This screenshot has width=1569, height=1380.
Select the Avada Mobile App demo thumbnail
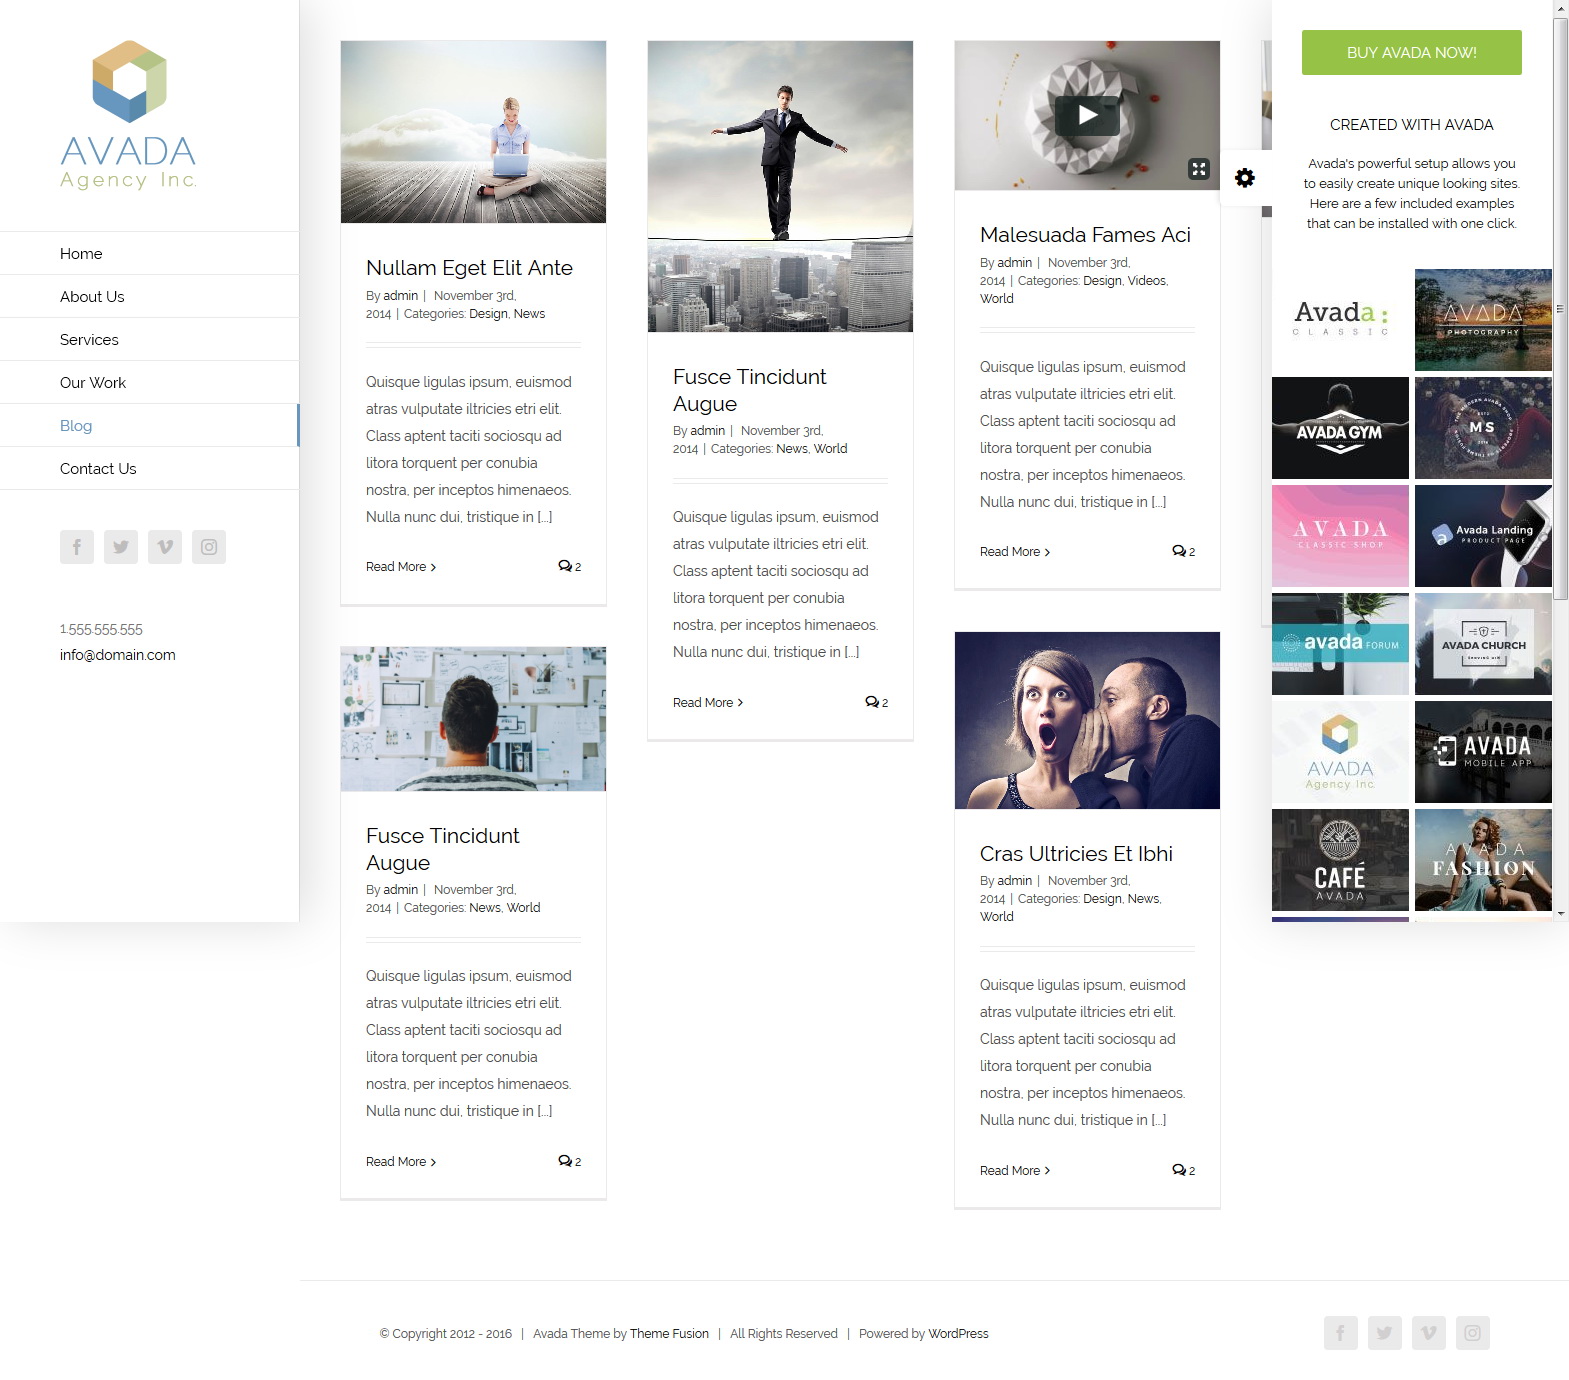coord(1483,752)
